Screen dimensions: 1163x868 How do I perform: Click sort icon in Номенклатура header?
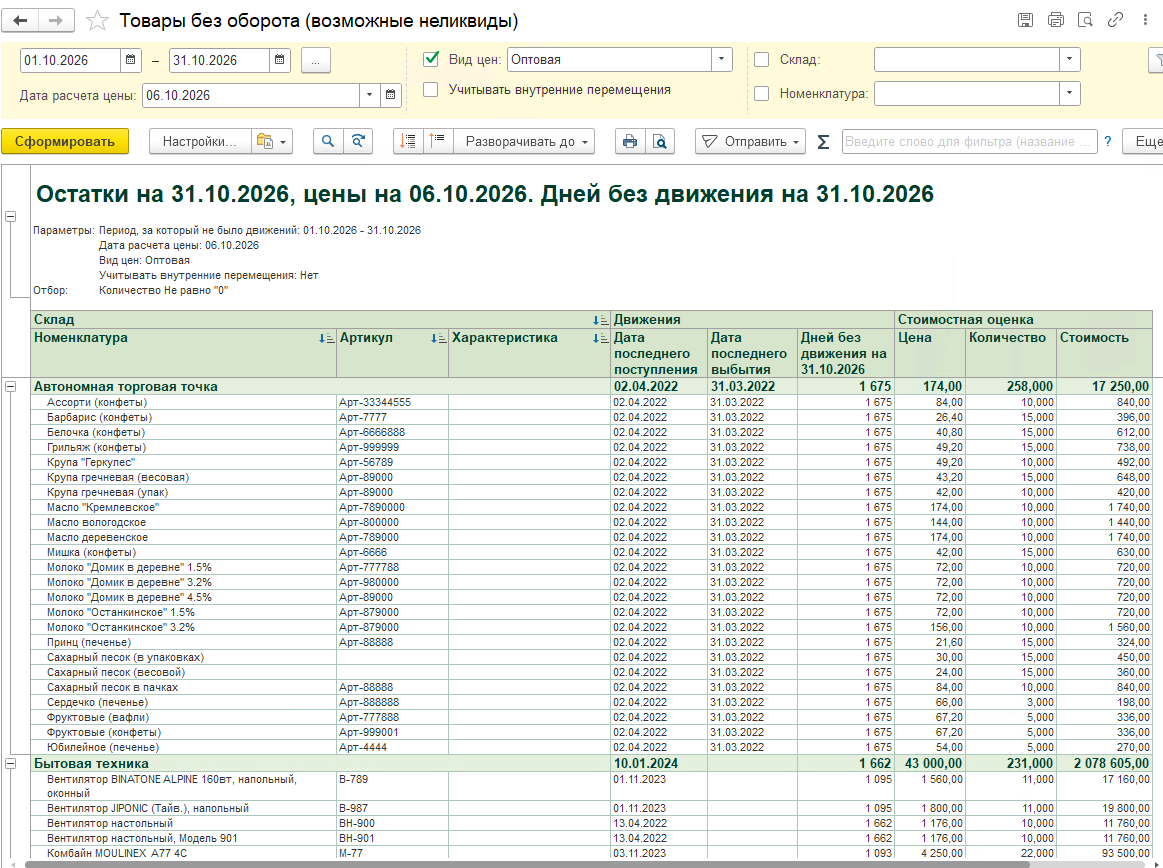pos(326,338)
